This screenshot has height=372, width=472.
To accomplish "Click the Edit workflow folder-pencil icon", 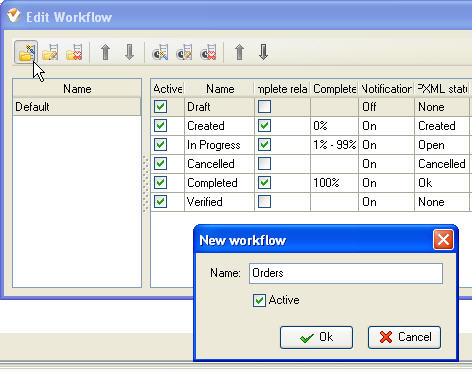I will [x=50, y=52].
